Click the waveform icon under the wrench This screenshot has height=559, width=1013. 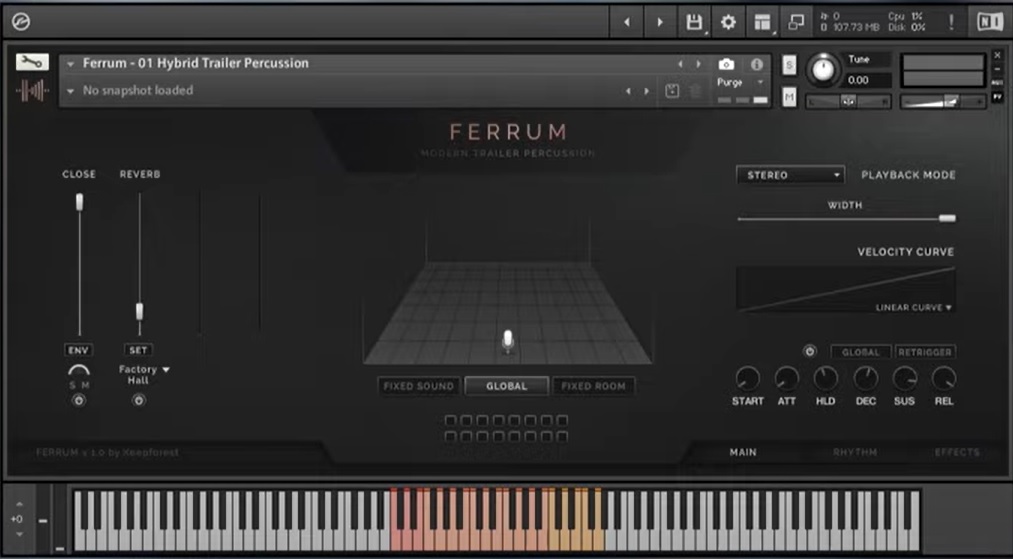[32, 90]
